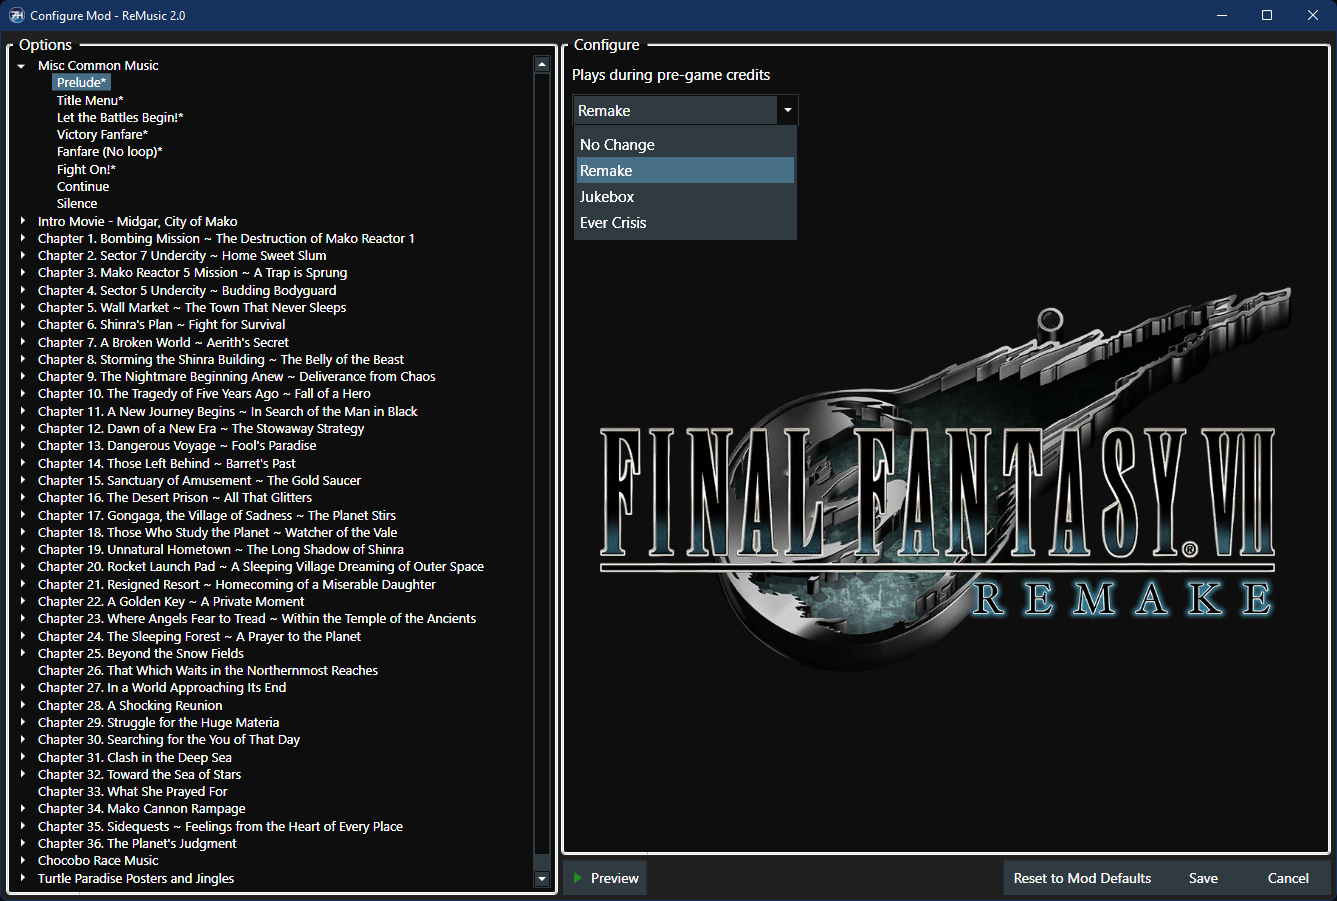This screenshot has height=901, width=1337.
Task: Select Chapter 25. Beyond the Snow Fields
Action: click(x=141, y=654)
